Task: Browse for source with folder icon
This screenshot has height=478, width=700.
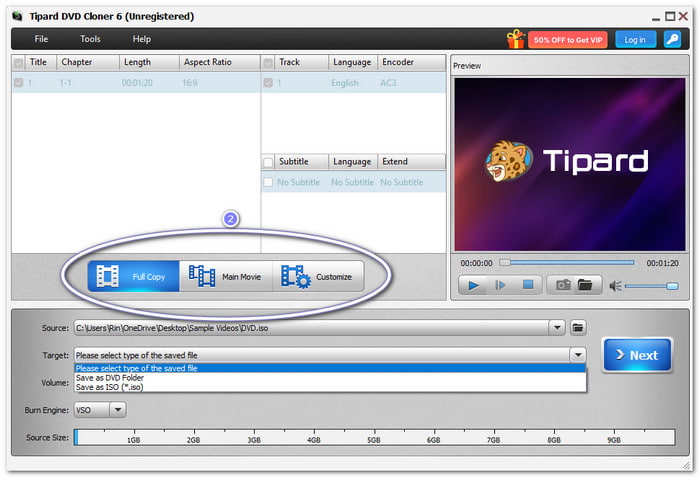Action: [x=578, y=328]
